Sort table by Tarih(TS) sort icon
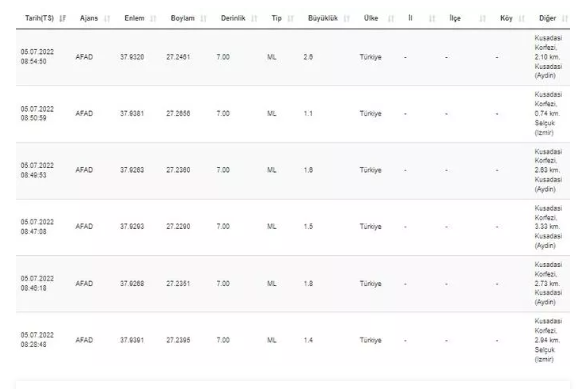Screen dimensions: 584x389 (63, 18)
